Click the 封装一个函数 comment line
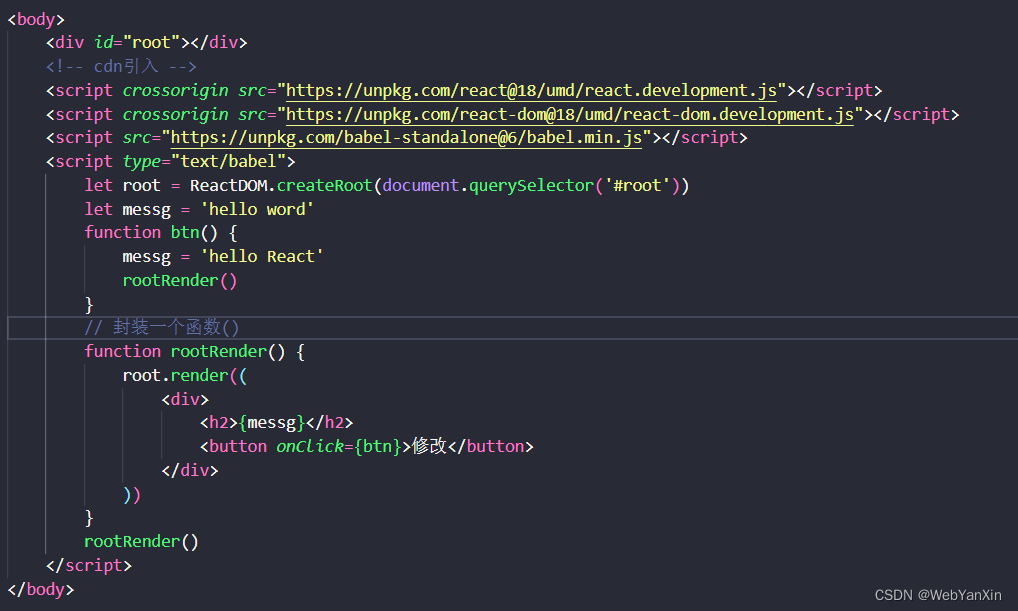 pos(162,327)
